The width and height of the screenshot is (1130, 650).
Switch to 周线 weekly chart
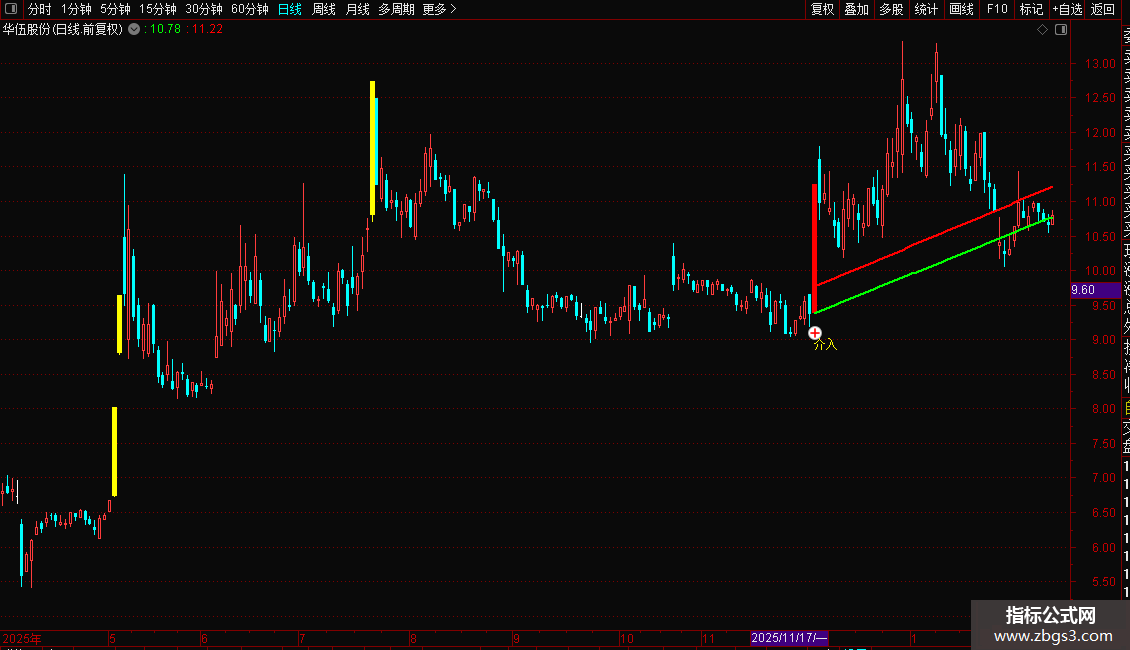324,9
